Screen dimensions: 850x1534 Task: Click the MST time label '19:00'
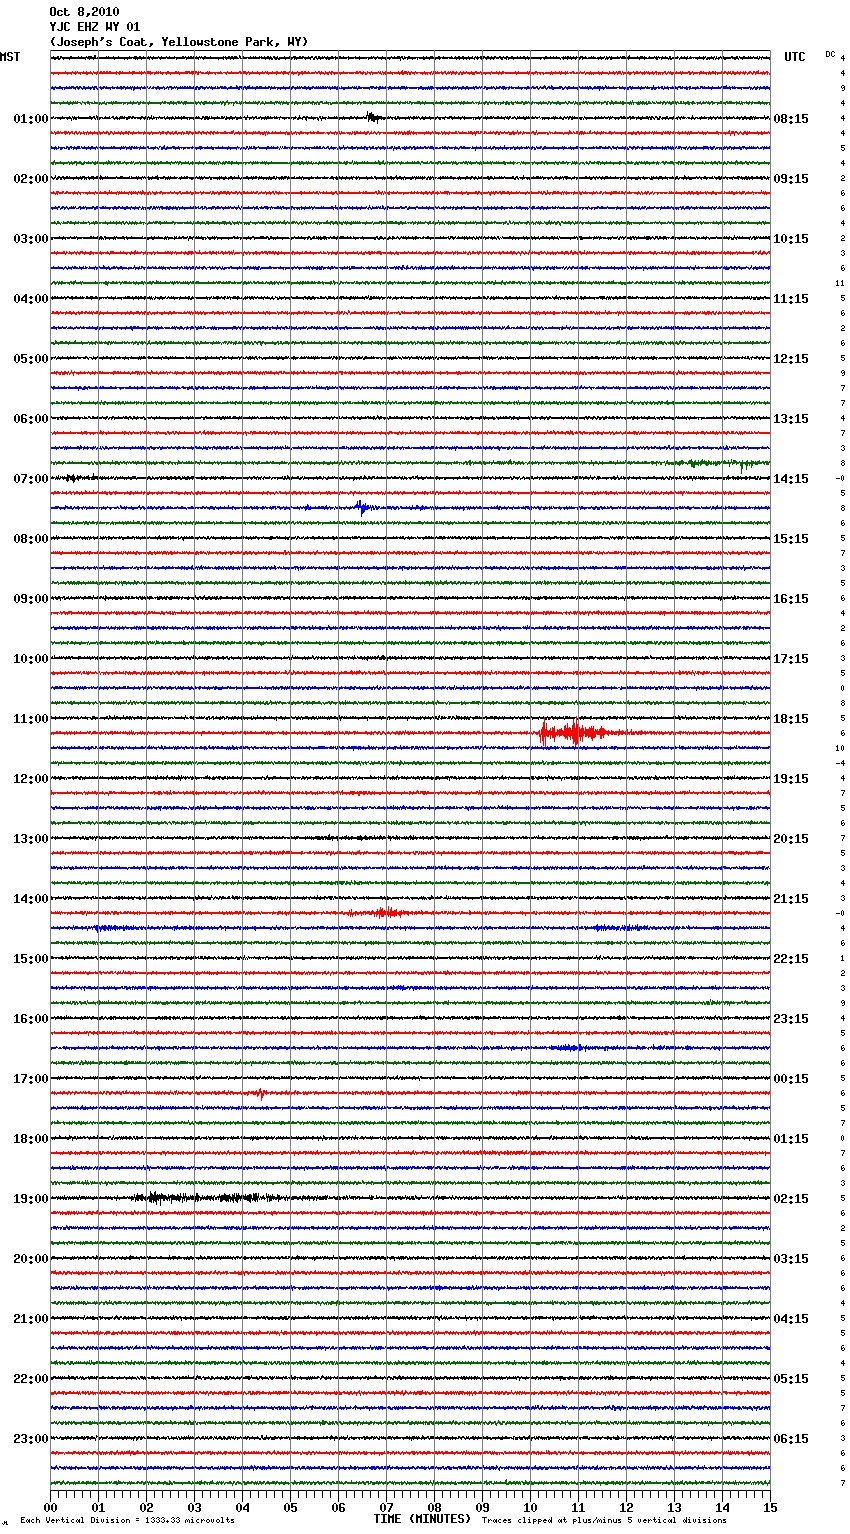(30, 1199)
